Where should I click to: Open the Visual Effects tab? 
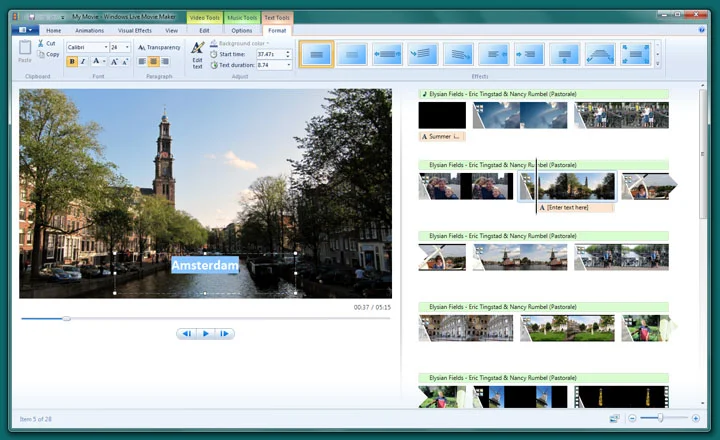(135, 31)
